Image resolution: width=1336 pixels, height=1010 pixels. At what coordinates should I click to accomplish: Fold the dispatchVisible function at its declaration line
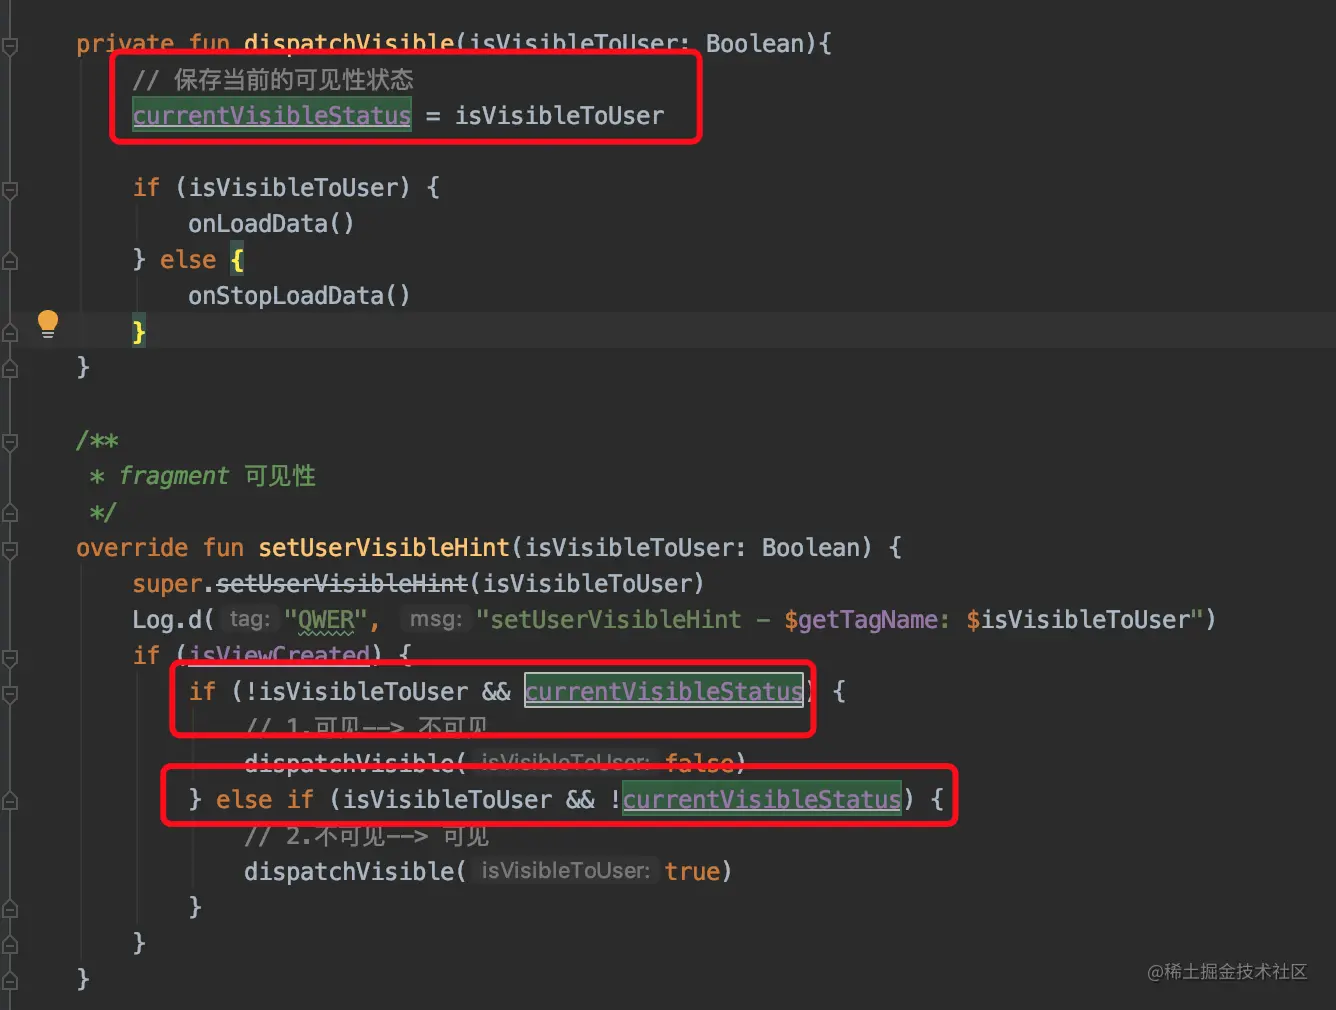point(10,46)
